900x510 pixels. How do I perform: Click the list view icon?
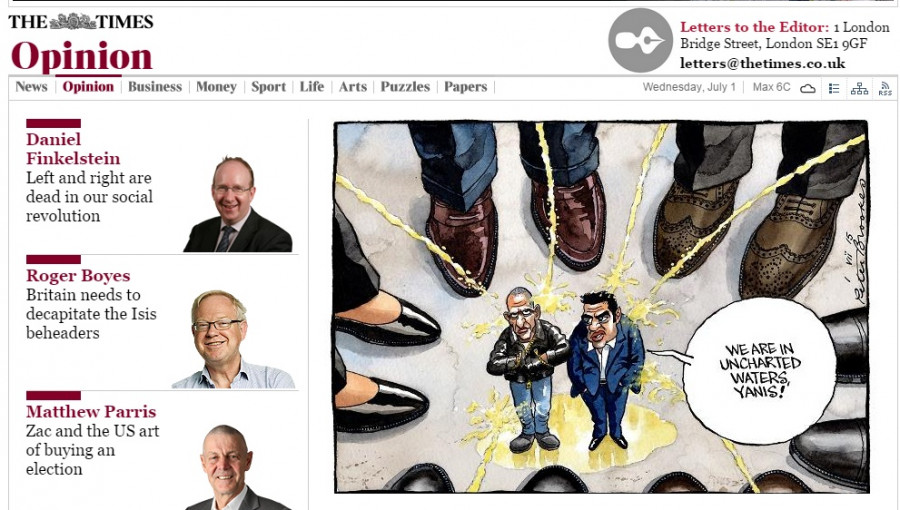click(x=834, y=88)
